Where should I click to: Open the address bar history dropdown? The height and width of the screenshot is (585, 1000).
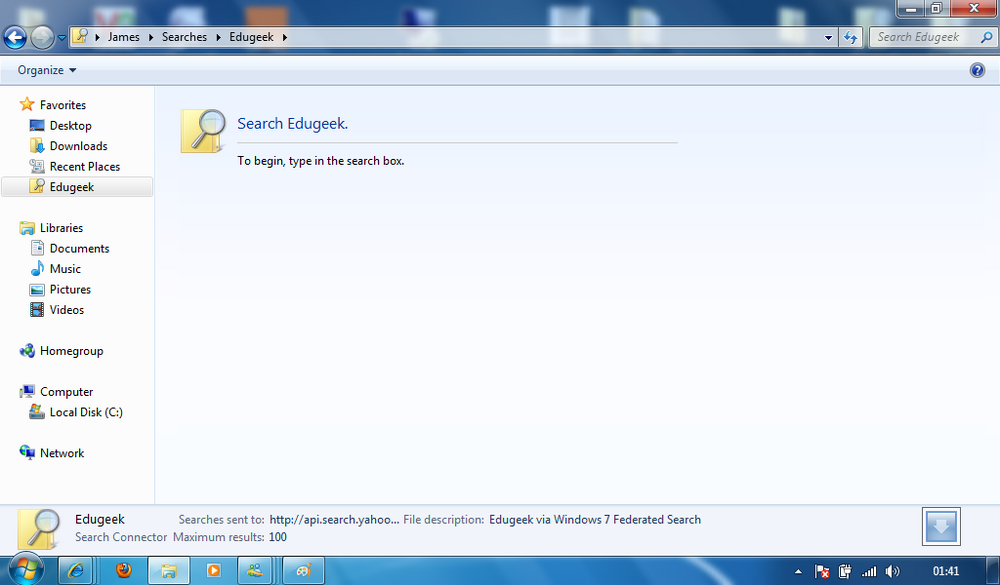[x=828, y=38]
